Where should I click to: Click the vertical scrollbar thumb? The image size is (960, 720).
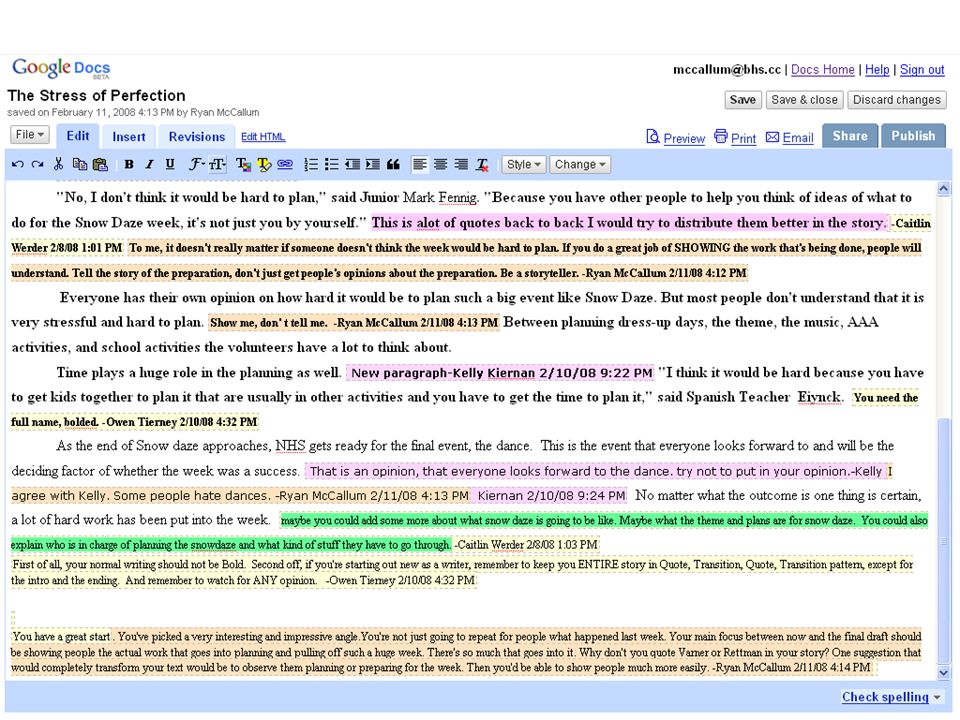tap(943, 541)
